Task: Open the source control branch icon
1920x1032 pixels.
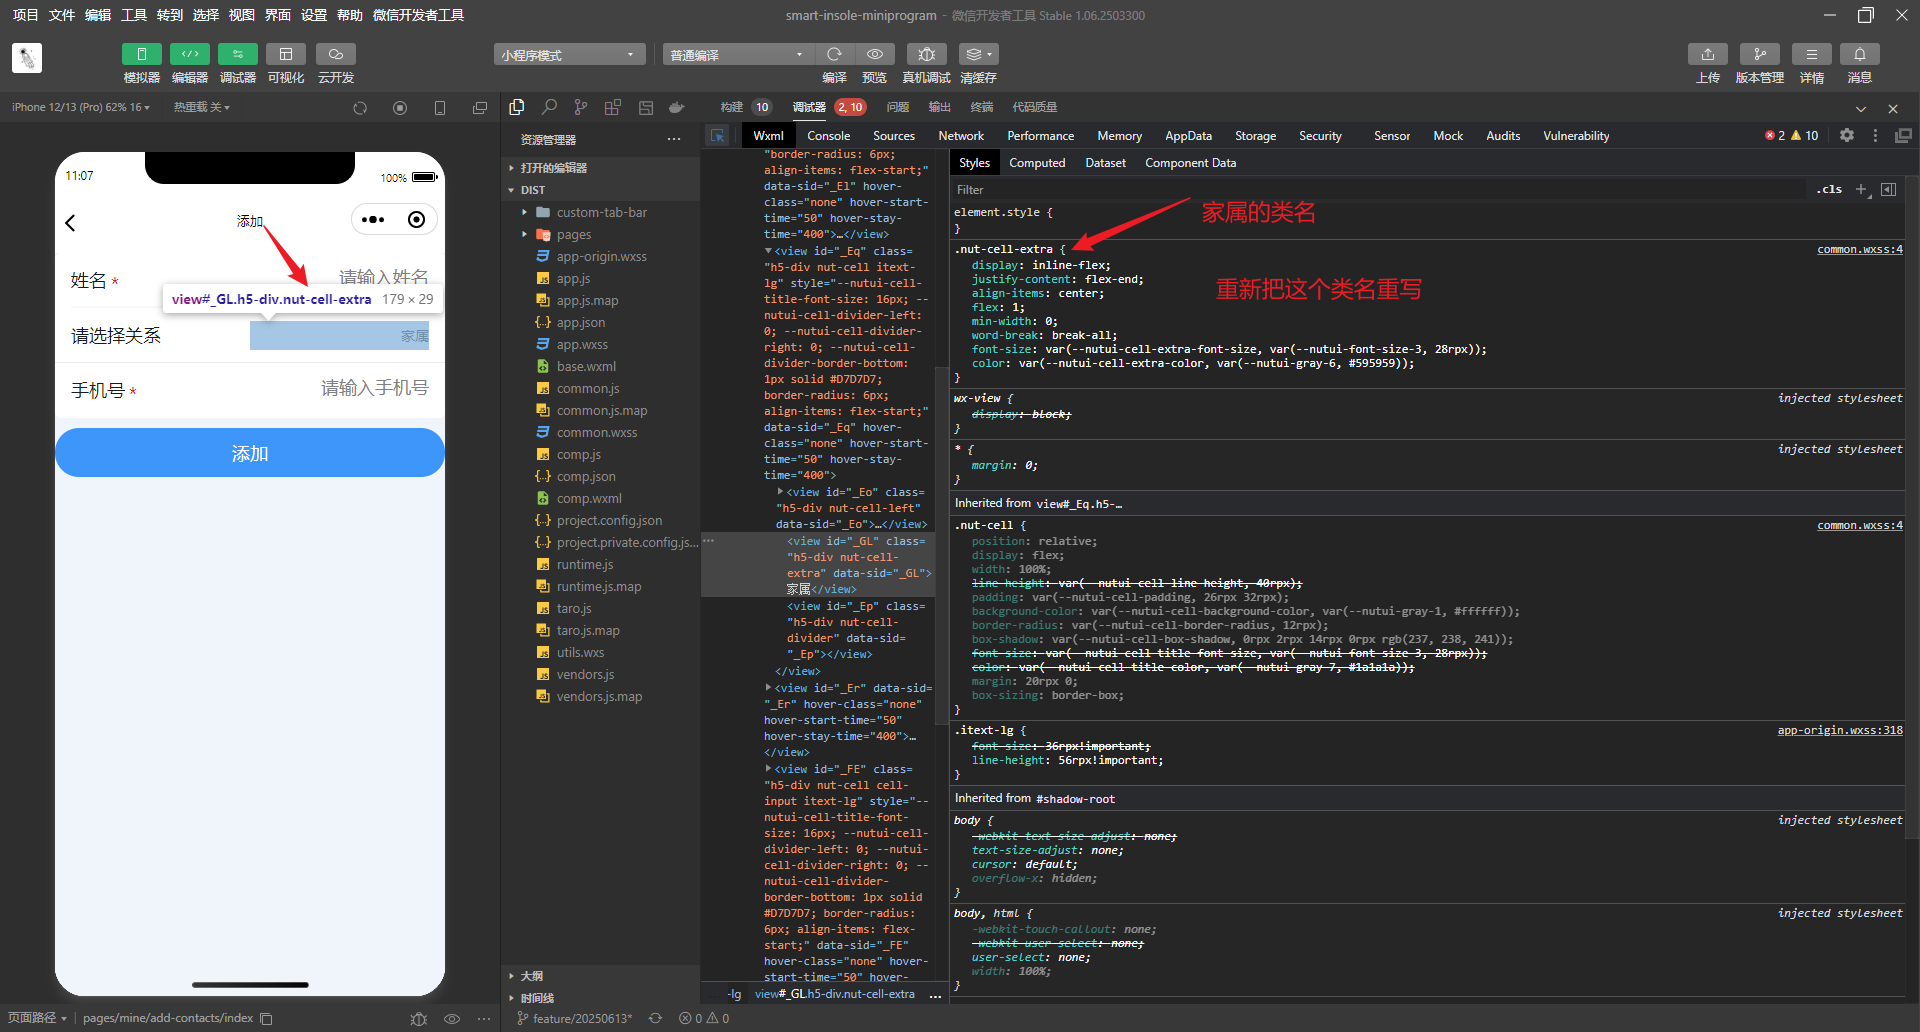Action: [x=581, y=107]
